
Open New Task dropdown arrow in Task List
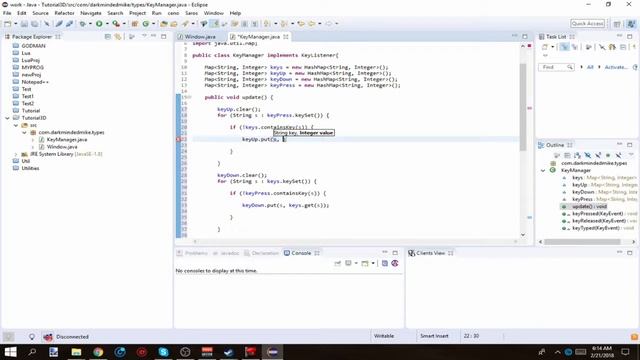[552, 47]
